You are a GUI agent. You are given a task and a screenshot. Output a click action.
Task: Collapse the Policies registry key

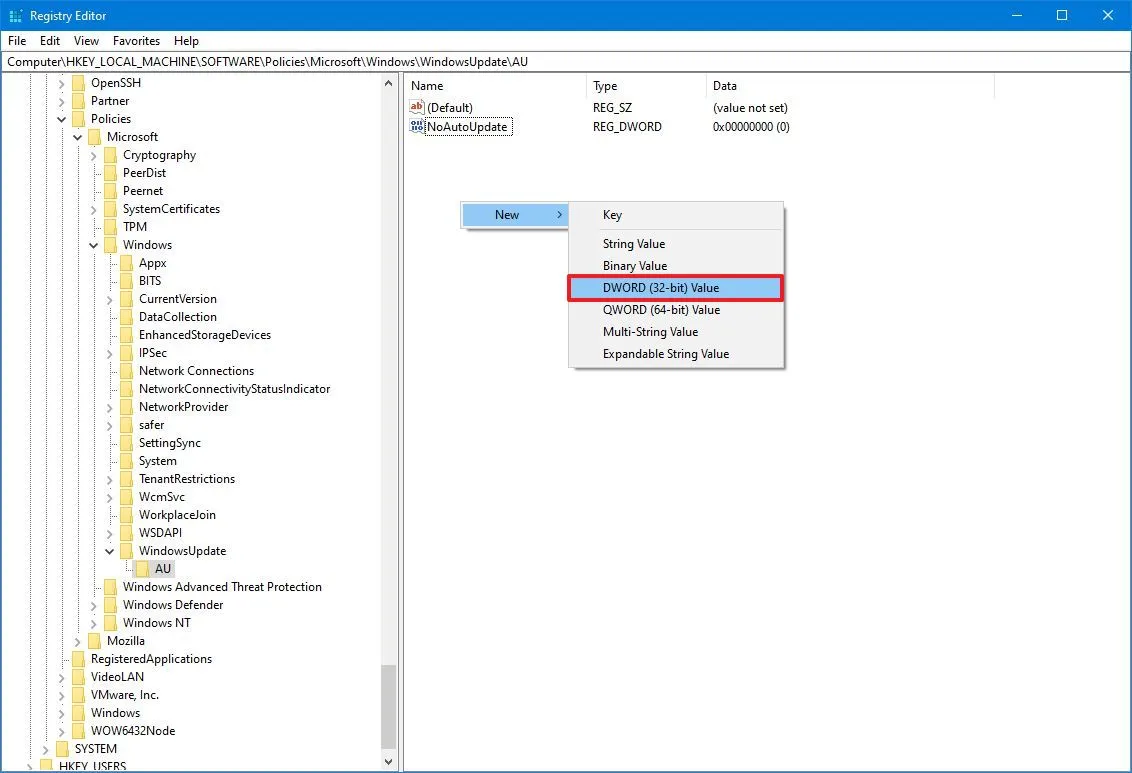(x=61, y=118)
